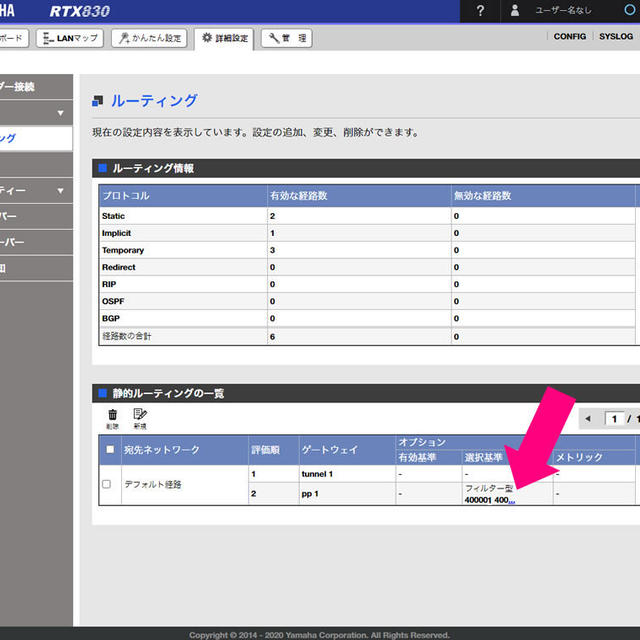640x640 pixels.
Task: Click the ルーティング page heading
Action: pos(154,101)
